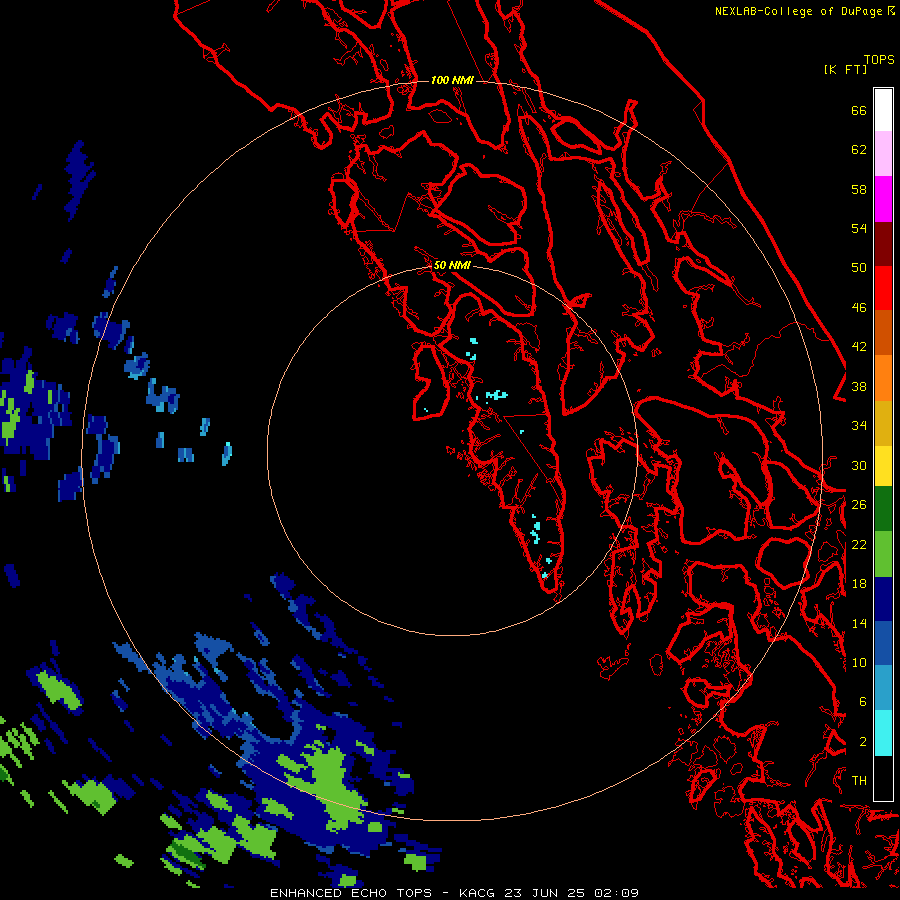Click the legend value 34
Screen dimensions: 900x900
tap(859, 425)
